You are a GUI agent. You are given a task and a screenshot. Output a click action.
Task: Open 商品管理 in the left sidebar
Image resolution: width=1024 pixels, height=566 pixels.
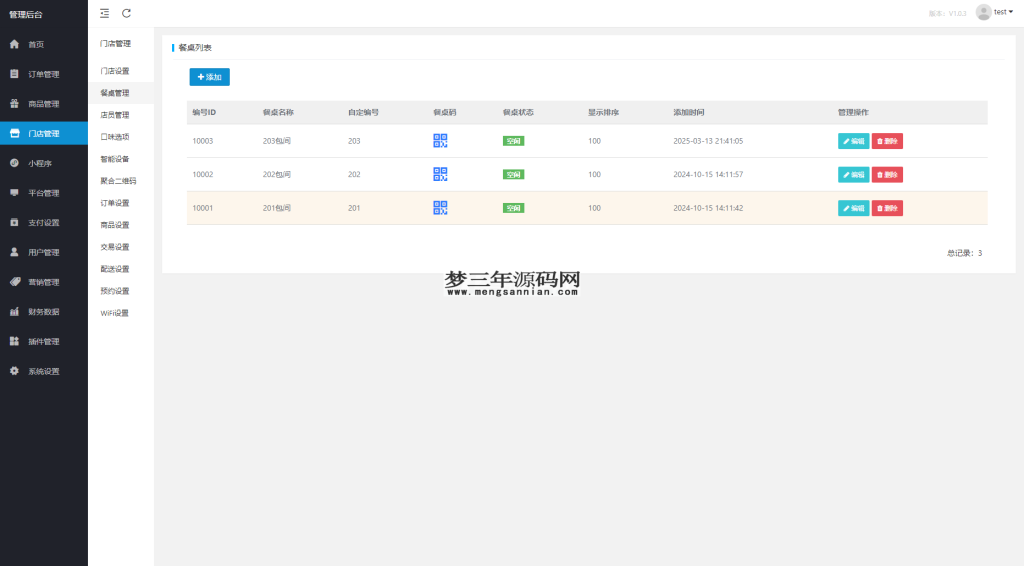[44, 104]
